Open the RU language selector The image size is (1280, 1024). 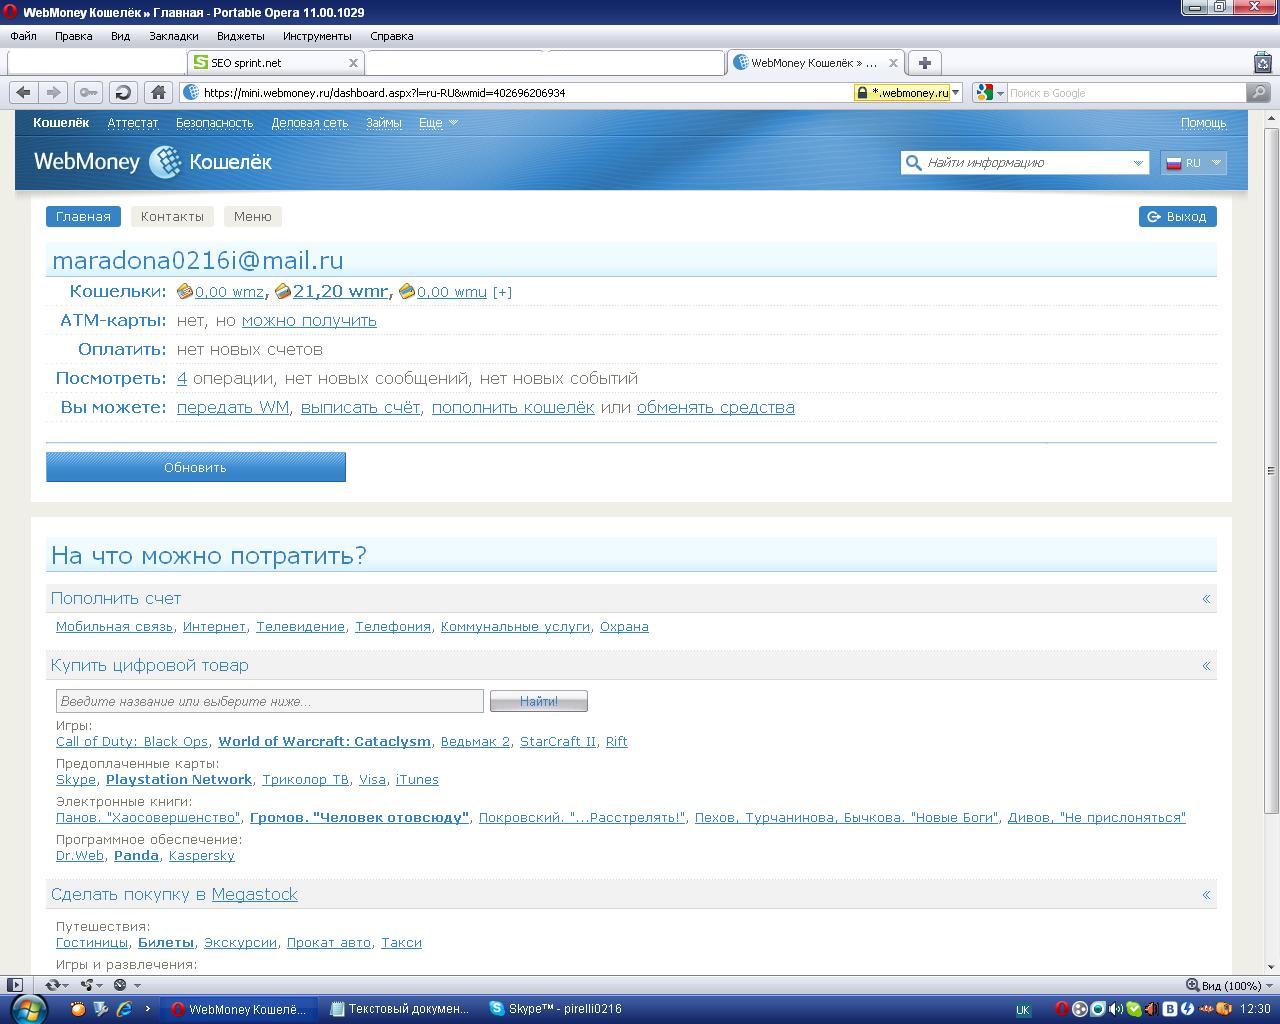tap(1194, 163)
